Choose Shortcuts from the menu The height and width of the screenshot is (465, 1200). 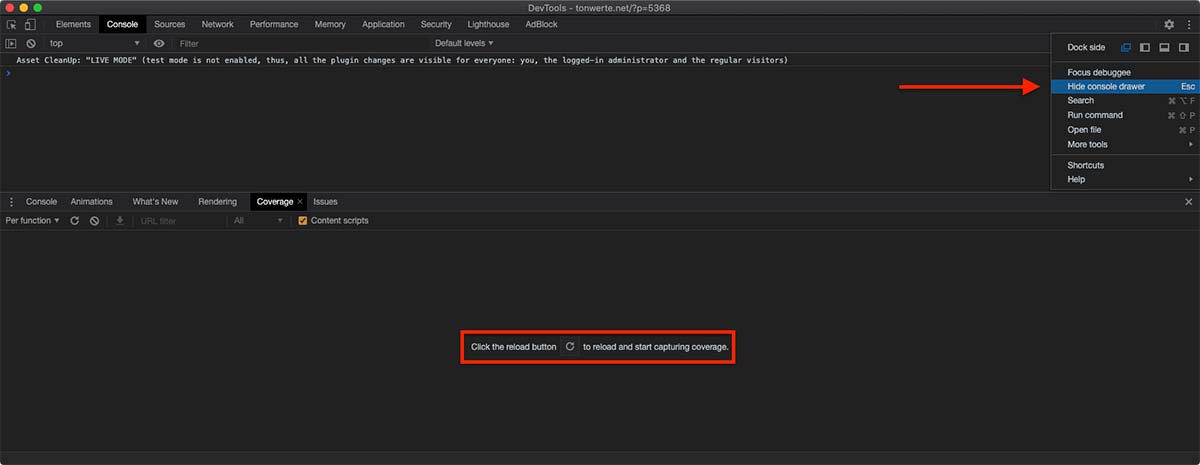point(1125,165)
